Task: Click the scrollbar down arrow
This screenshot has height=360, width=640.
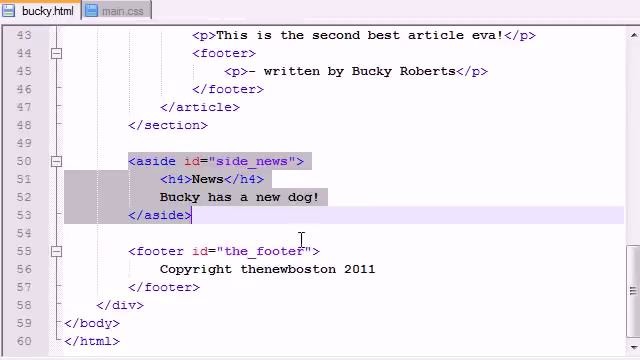Action: click(633, 348)
